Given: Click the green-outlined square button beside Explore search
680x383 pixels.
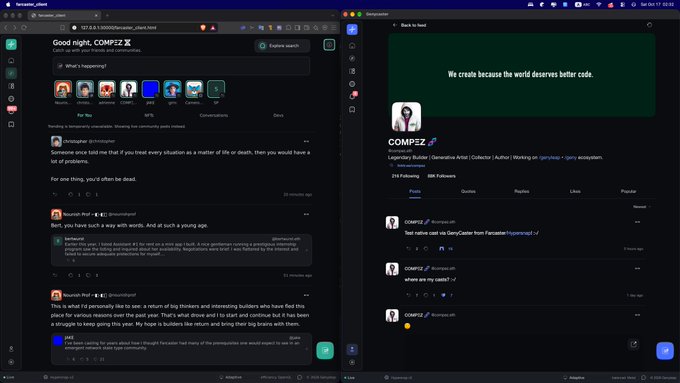Looking at the screenshot, I should [x=329, y=45].
